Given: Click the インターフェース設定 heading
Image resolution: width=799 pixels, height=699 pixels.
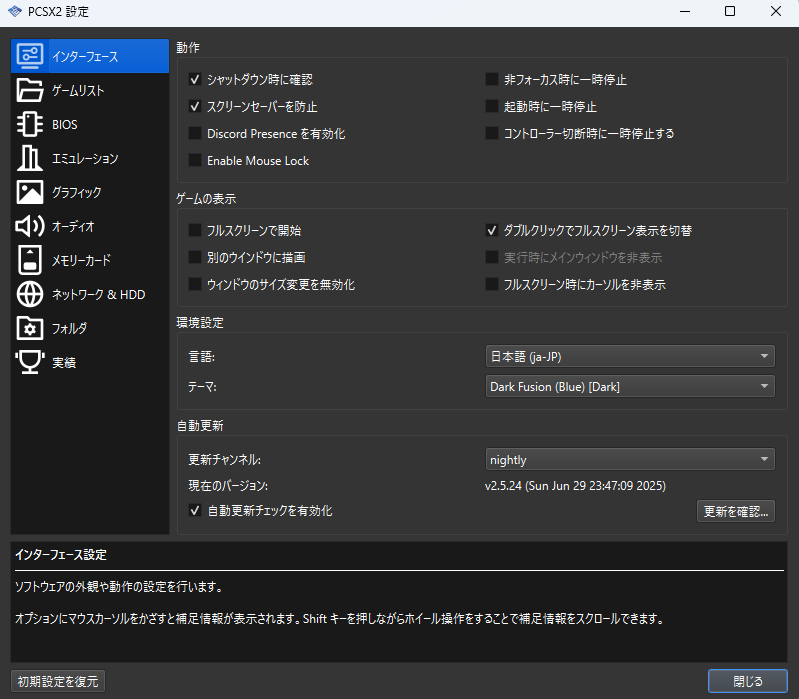Looking at the screenshot, I should pyautogui.click(x=61, y=554).
